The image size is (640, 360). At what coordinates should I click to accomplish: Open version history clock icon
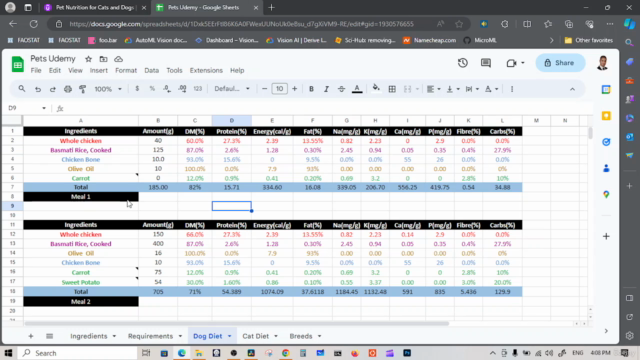click(462, 63)
